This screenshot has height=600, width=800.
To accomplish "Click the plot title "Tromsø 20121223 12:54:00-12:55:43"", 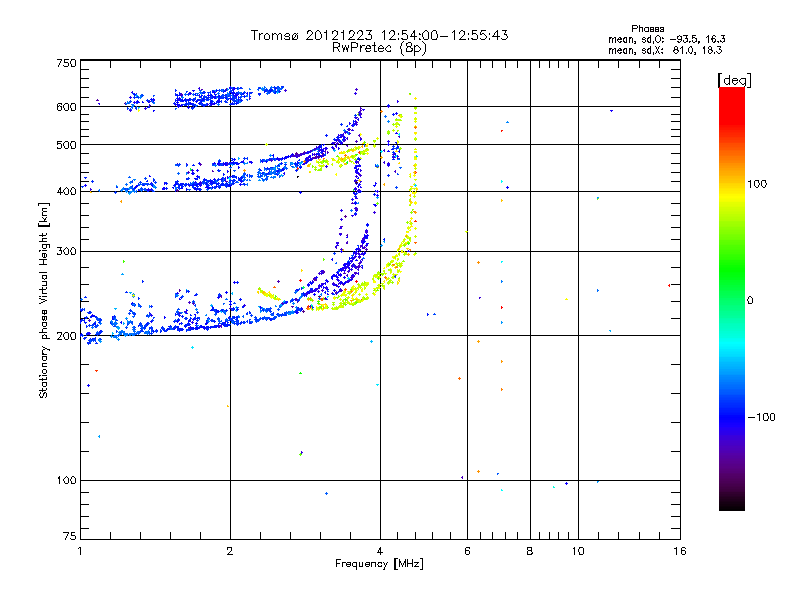I will click(x=379, y=35).
